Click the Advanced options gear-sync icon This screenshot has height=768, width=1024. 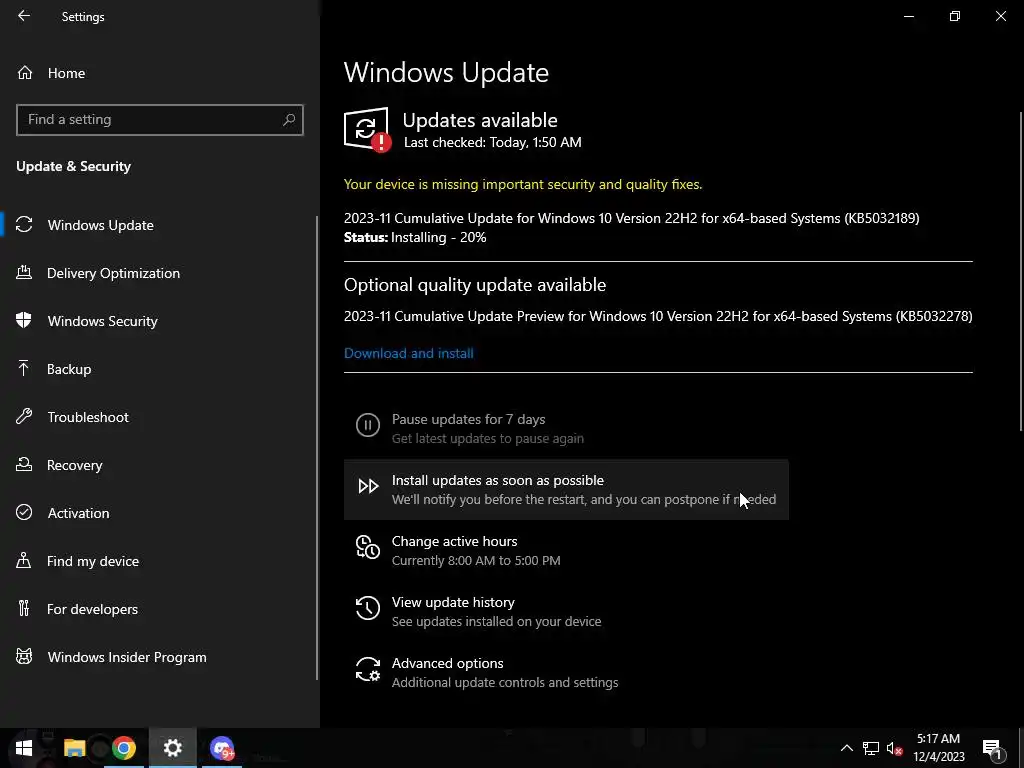pos(368,669)
